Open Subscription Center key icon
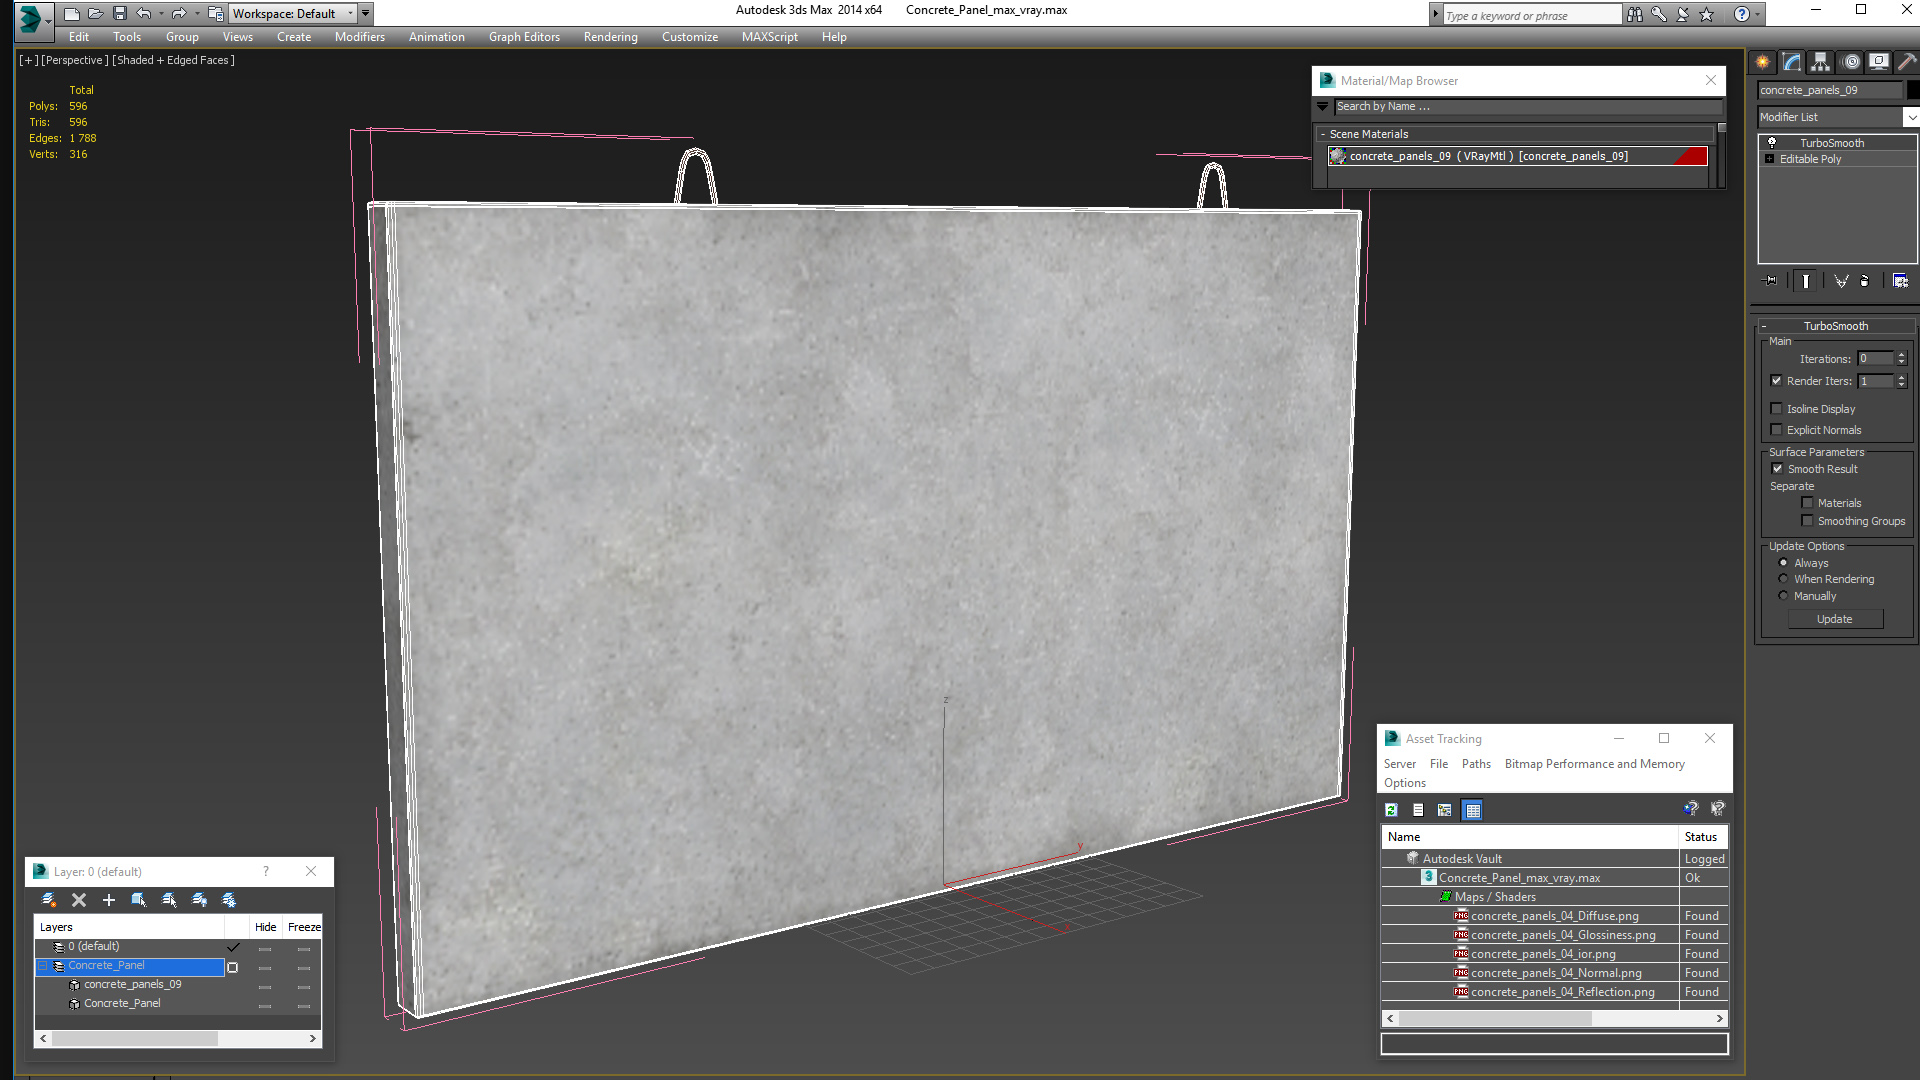The height and width of the screenshot is (1080, 1920). coord(1659,14)
